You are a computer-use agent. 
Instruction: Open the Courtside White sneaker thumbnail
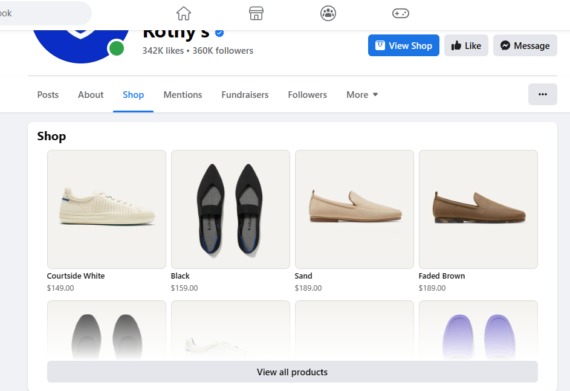(107, 209)
